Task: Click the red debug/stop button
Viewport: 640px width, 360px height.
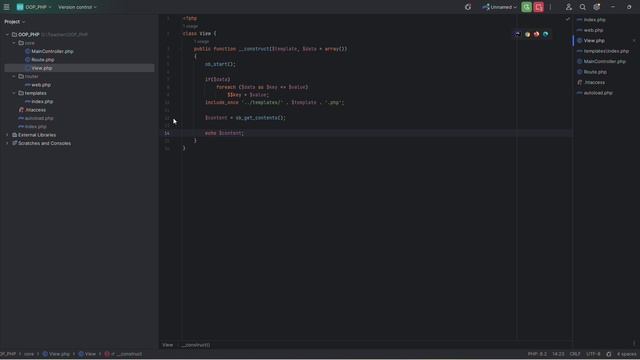Action: tap(539, 7)
